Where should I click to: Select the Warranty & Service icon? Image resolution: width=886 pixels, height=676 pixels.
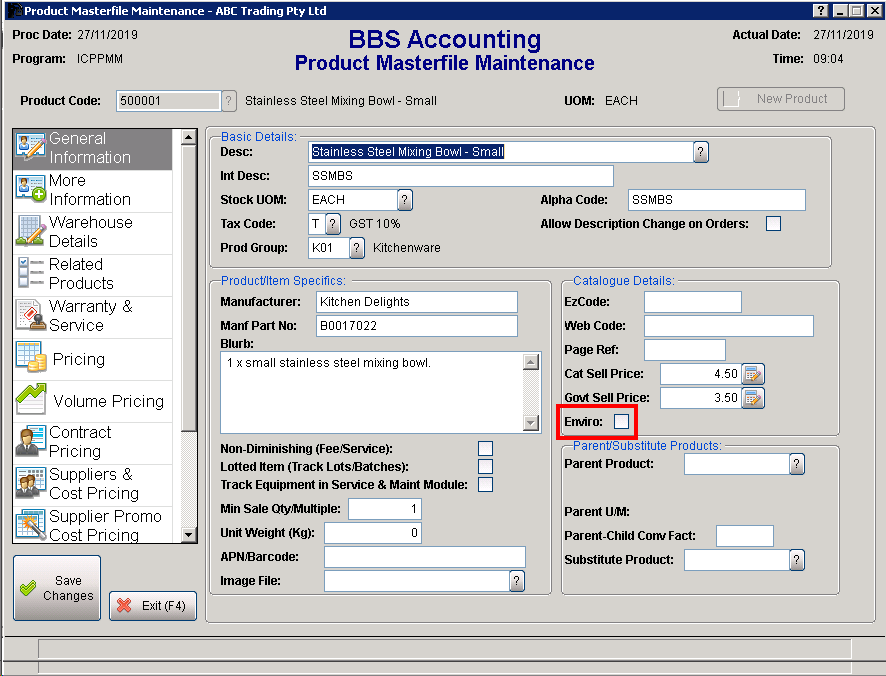coord(31,316)
